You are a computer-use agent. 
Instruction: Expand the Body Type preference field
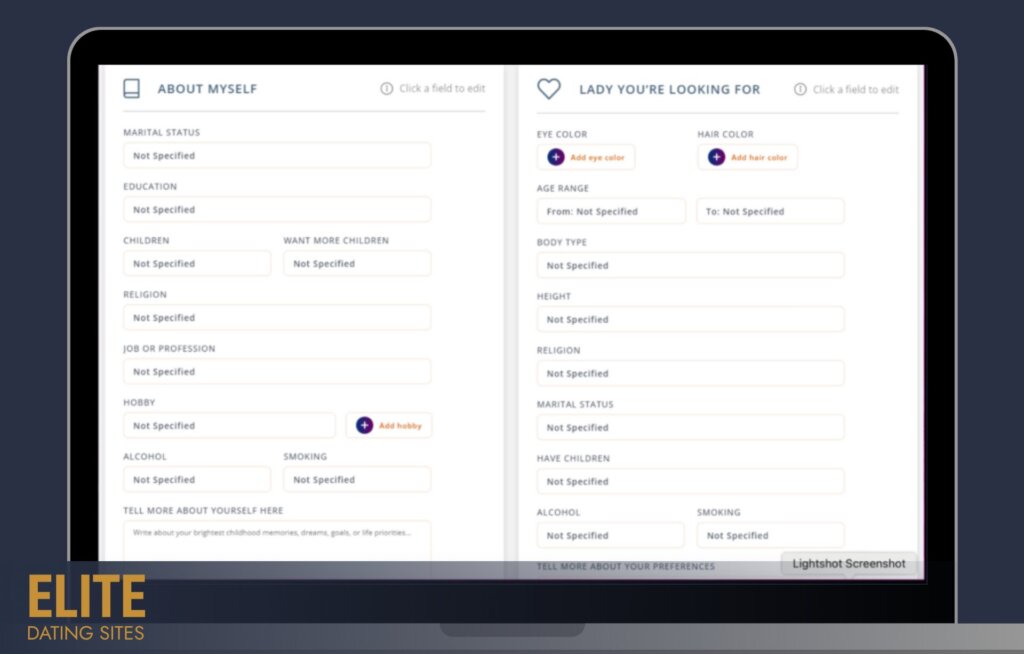[690, 266]
